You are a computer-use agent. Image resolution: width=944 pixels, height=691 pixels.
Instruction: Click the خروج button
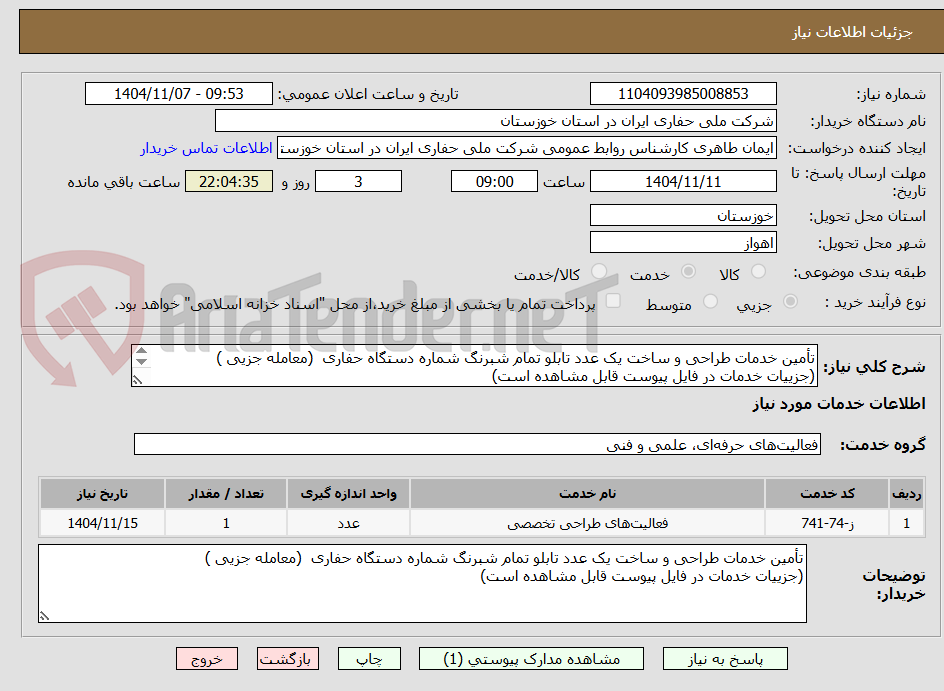point(207,658)
